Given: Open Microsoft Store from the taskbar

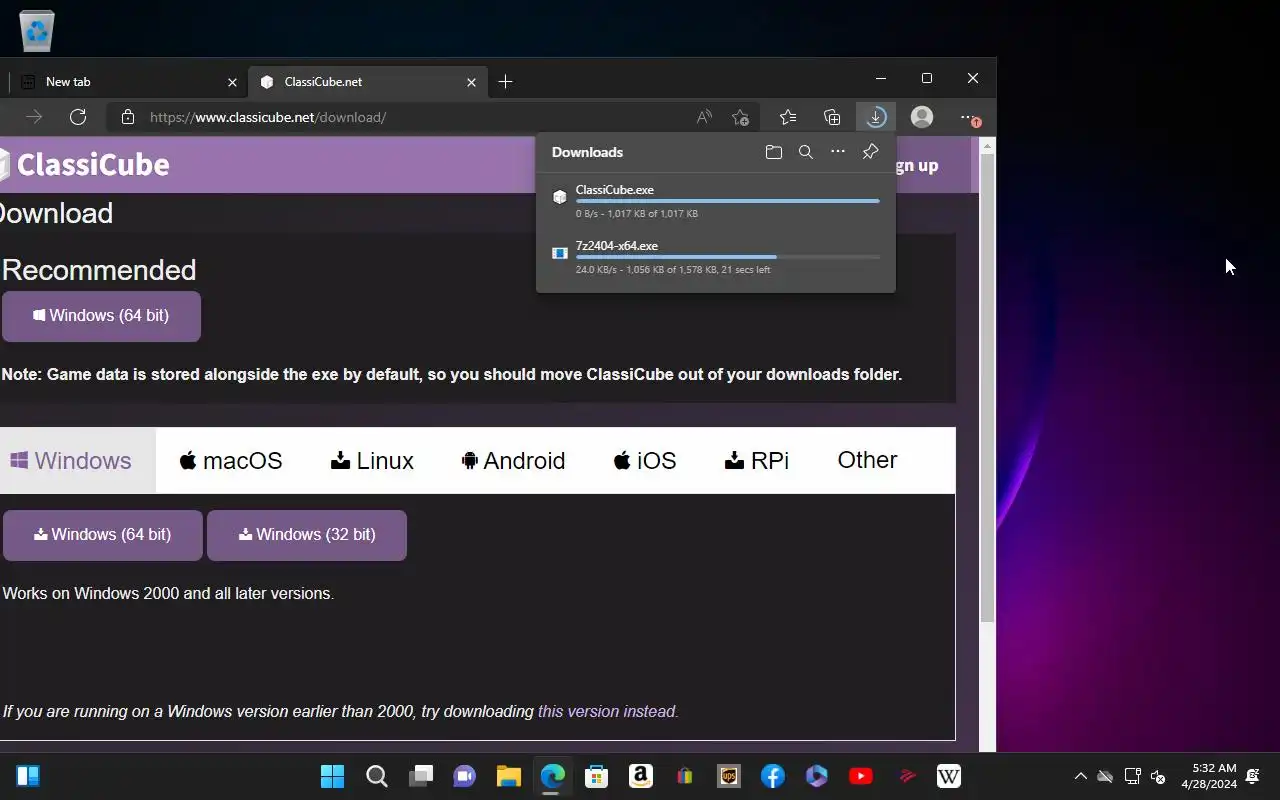Looking at the screenshot, I should [x=596, y=776].
